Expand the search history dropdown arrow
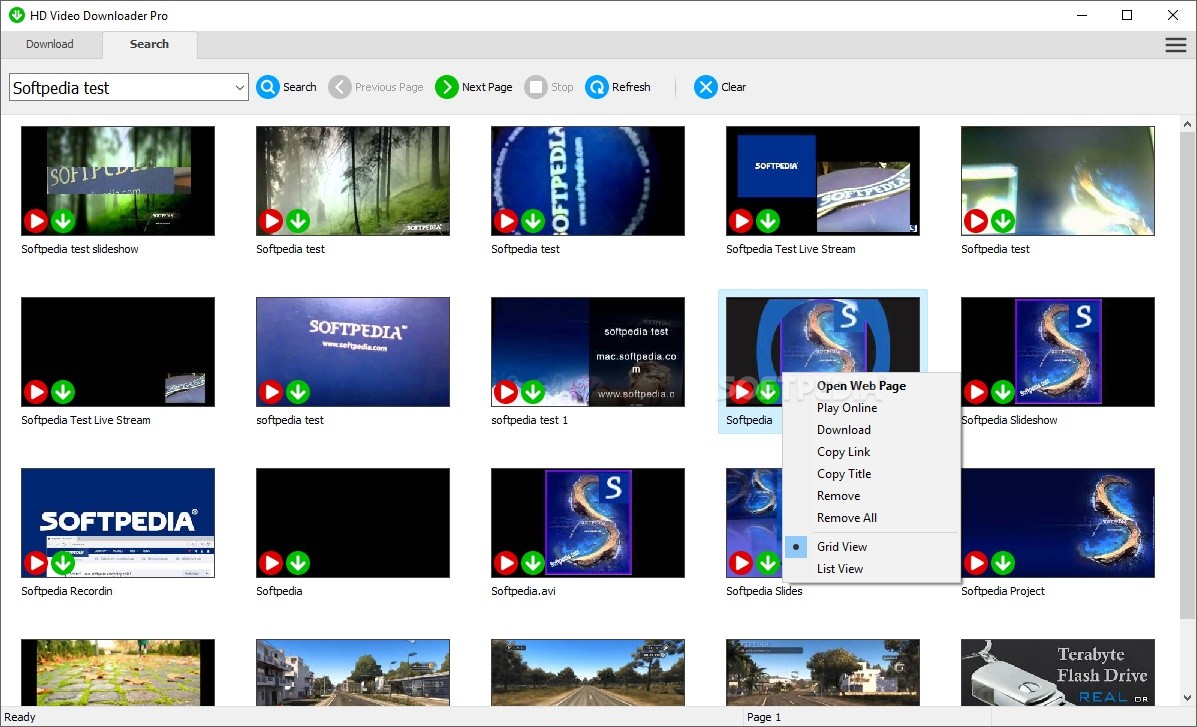Screen dimensions: 1197x727 pos(239,88)
